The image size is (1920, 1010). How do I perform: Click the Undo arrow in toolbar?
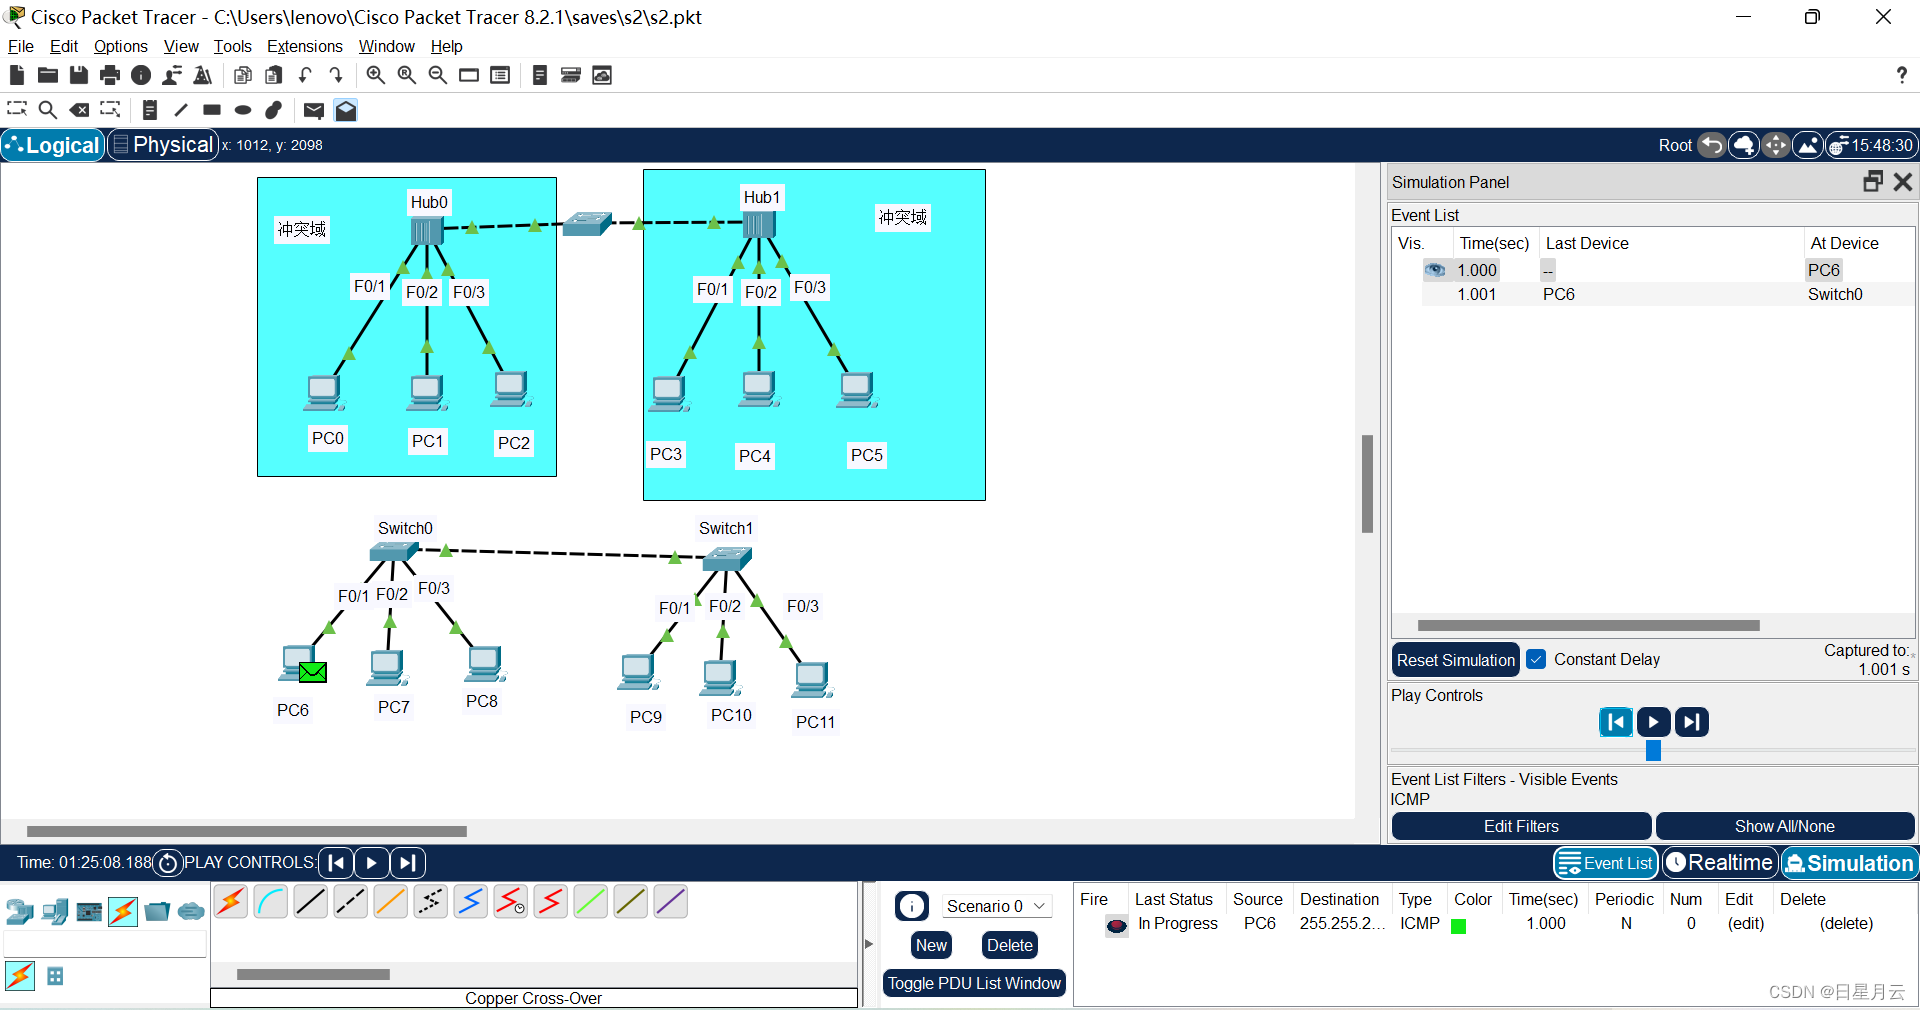(305, 75)
